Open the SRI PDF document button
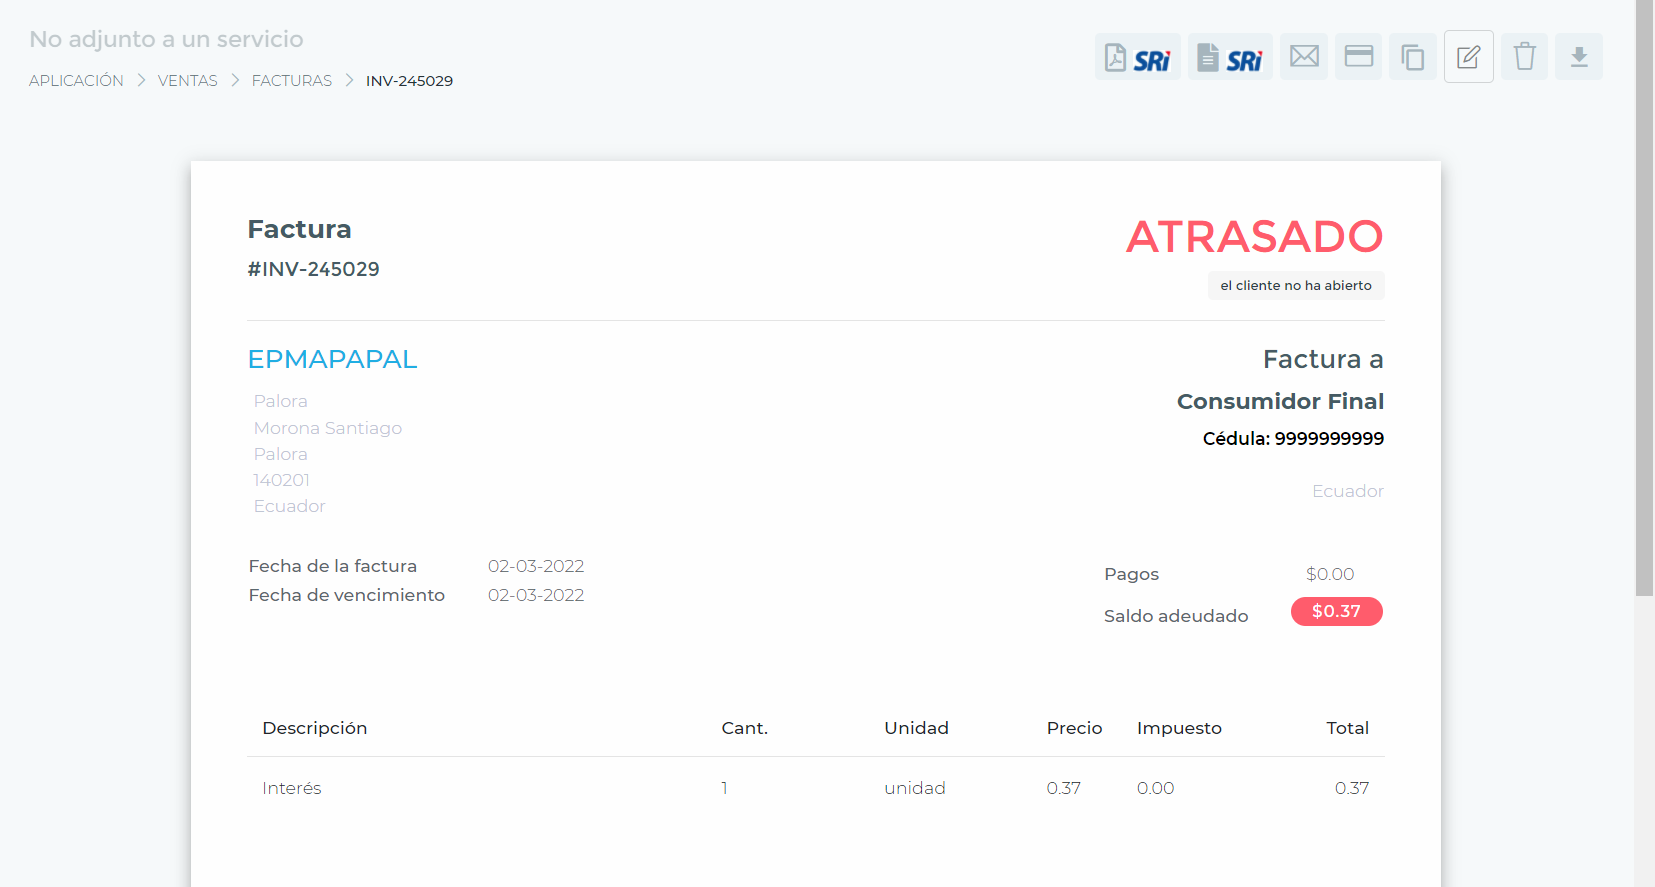 1137,57
